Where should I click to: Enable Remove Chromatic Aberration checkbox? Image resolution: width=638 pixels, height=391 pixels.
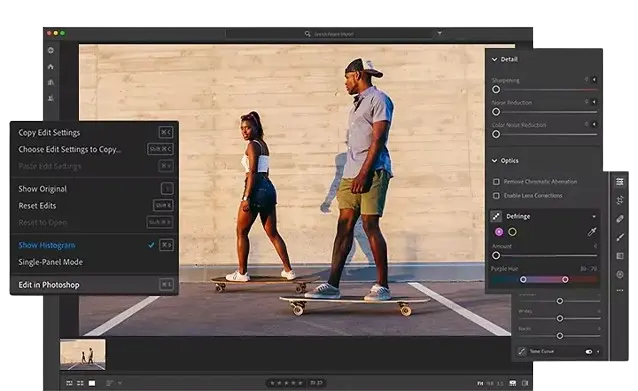pyautogui.click(x=496, y=181)
